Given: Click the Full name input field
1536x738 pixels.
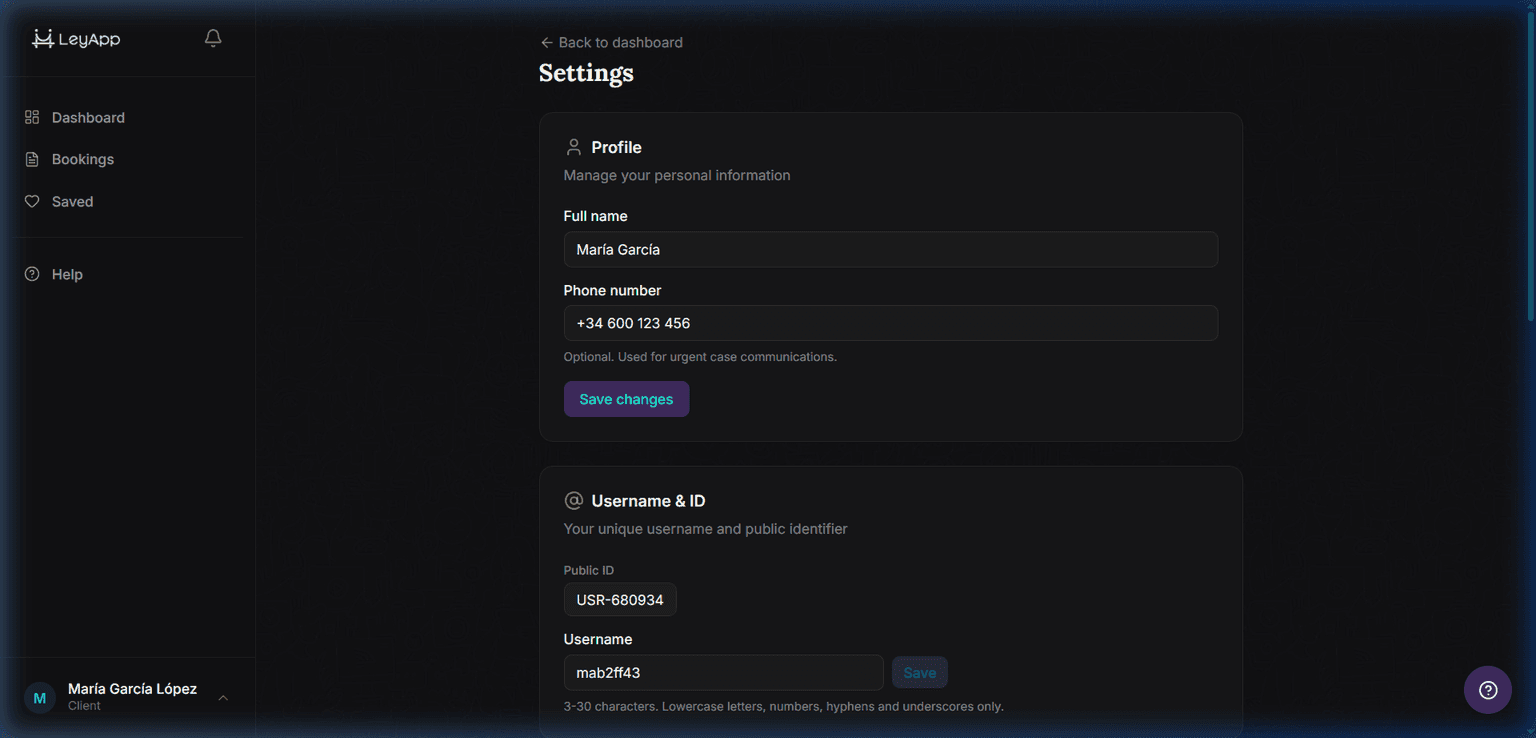Looking at the screenshot, I should [x=890, y=249].
